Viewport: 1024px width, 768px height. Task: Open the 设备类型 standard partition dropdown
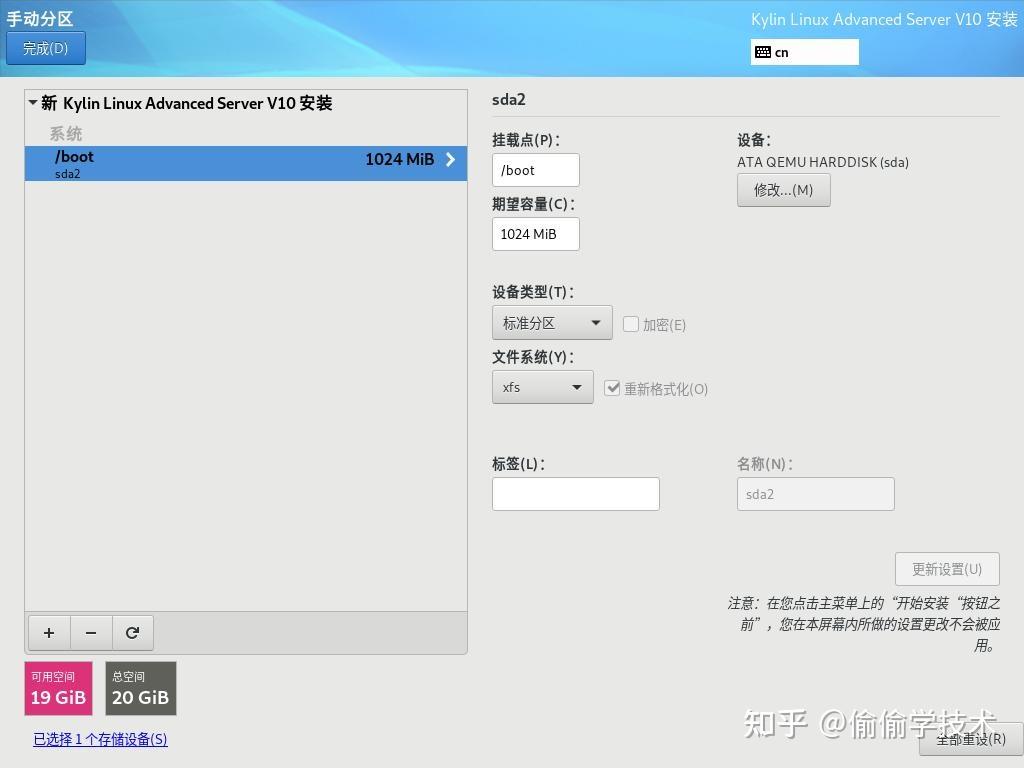coord(551,322)
